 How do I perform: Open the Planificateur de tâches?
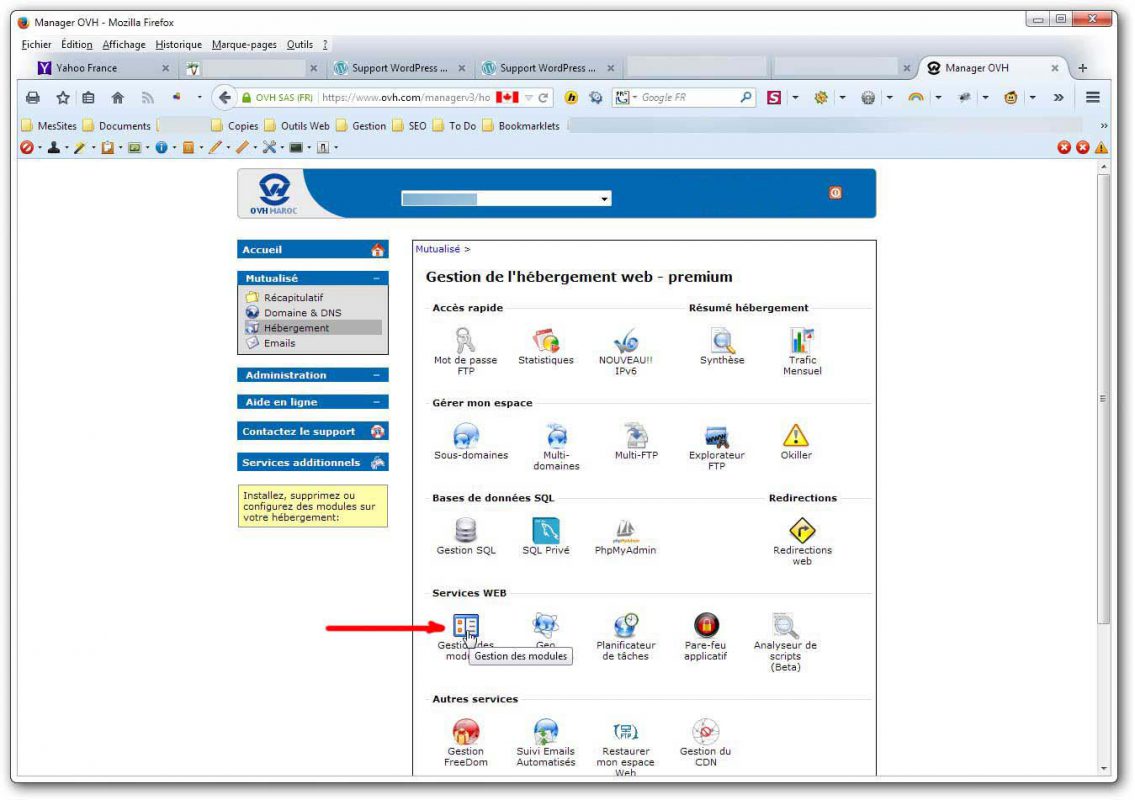pos(627,625)
